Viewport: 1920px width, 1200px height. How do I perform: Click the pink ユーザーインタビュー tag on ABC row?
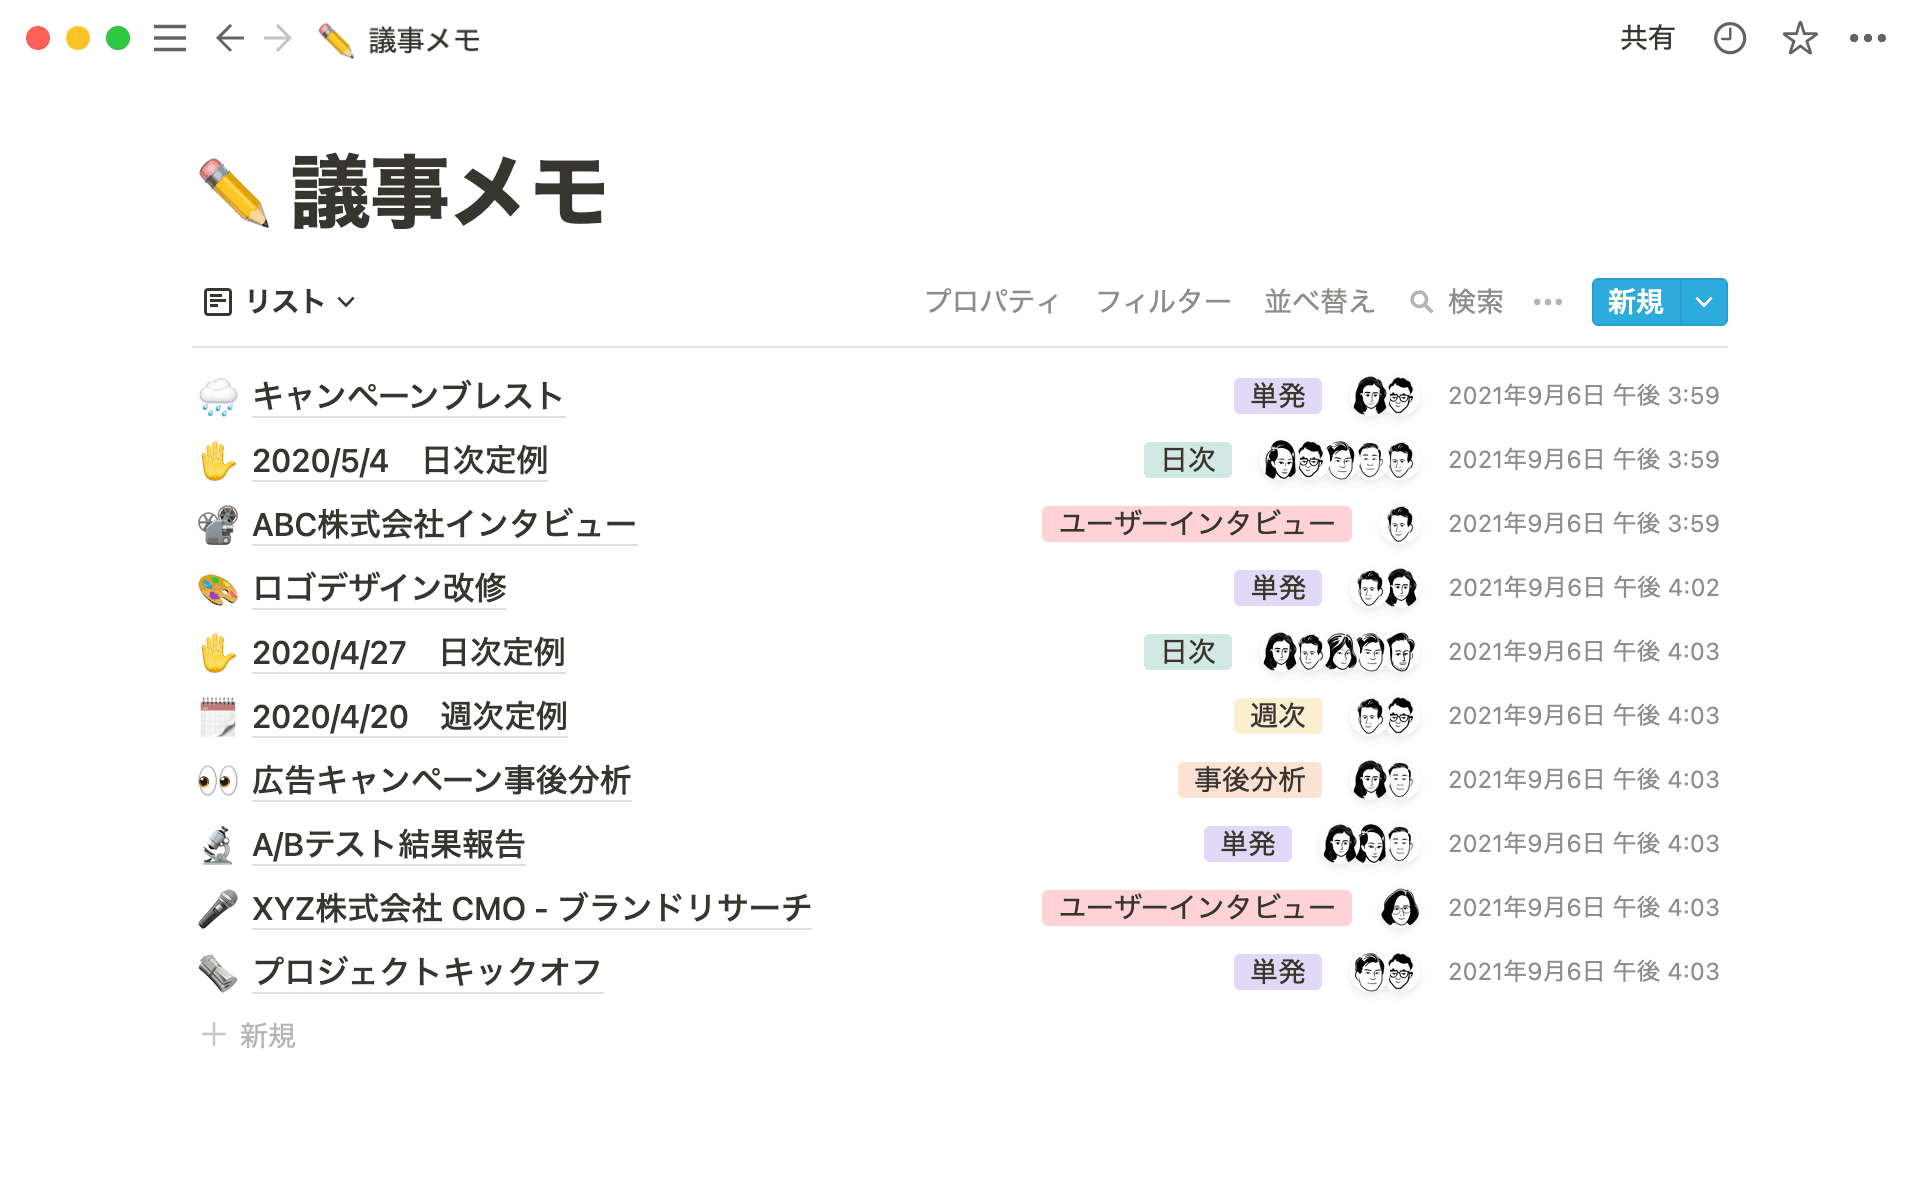point(1196,523)
